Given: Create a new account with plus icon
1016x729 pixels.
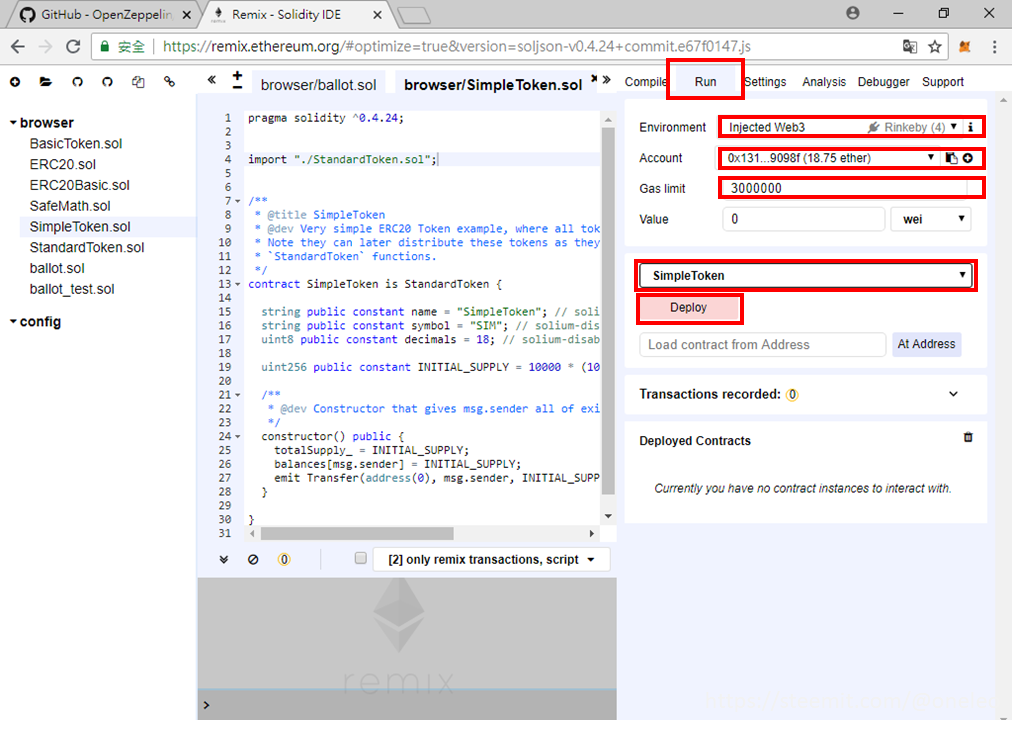Looking at the screenshot, I should click(x=967, y=158).
